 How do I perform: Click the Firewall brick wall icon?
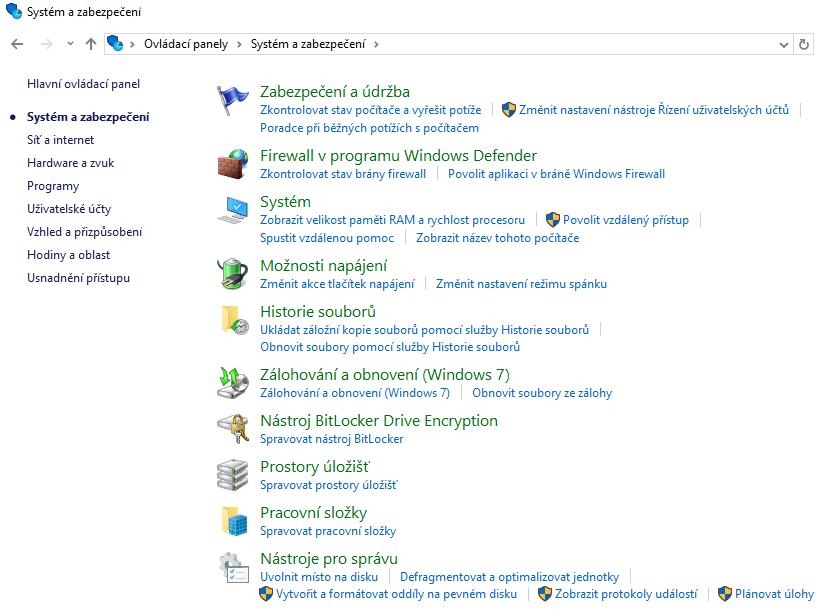click(x=232, y=164)
